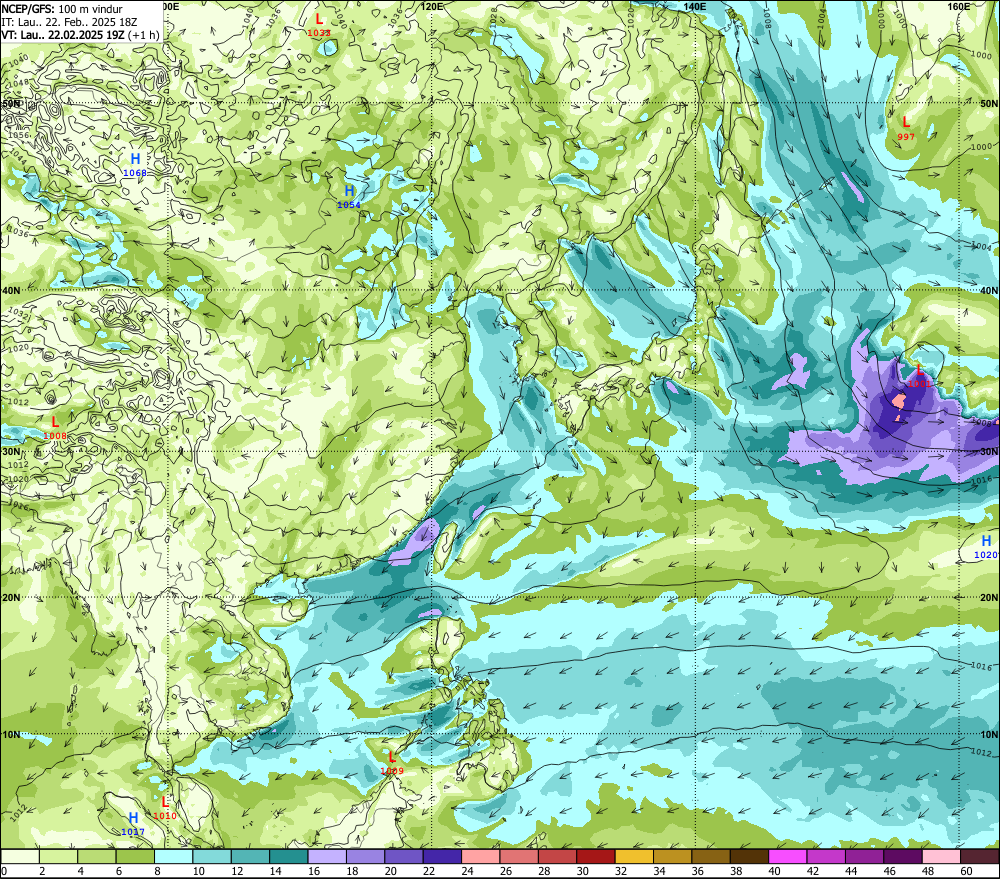
Task: Select the low pressure marker L 1001
Action: [919, 376]
